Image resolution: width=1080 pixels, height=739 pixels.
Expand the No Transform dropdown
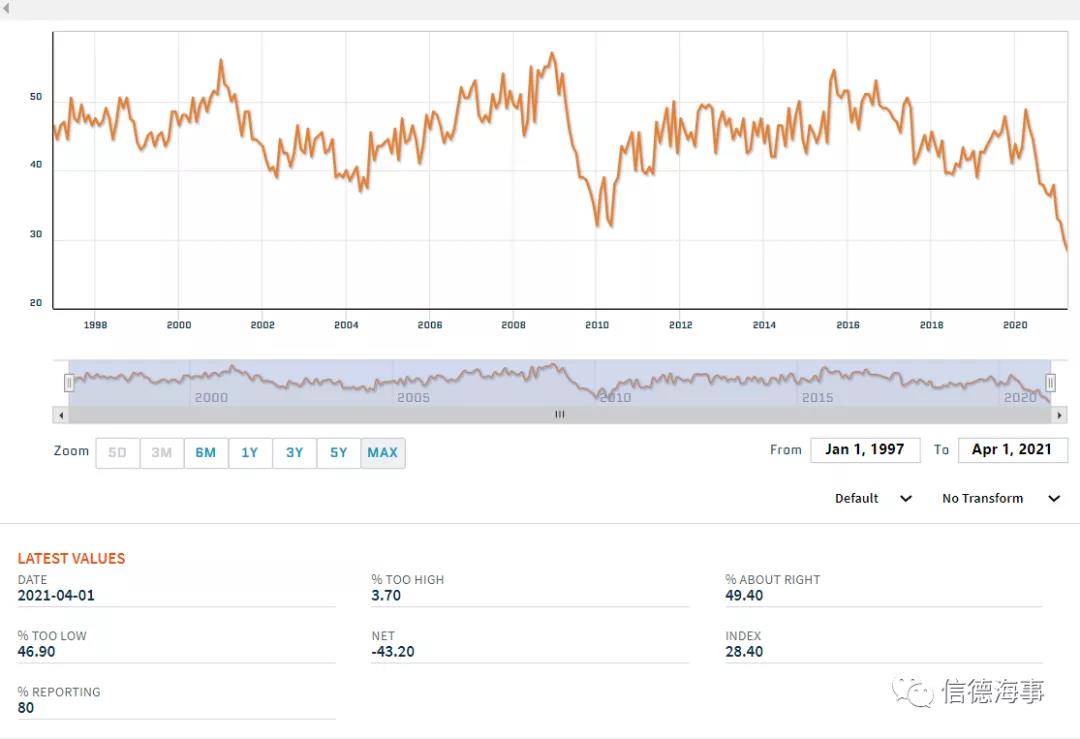pyautogui.click(x=1000, y=498)
